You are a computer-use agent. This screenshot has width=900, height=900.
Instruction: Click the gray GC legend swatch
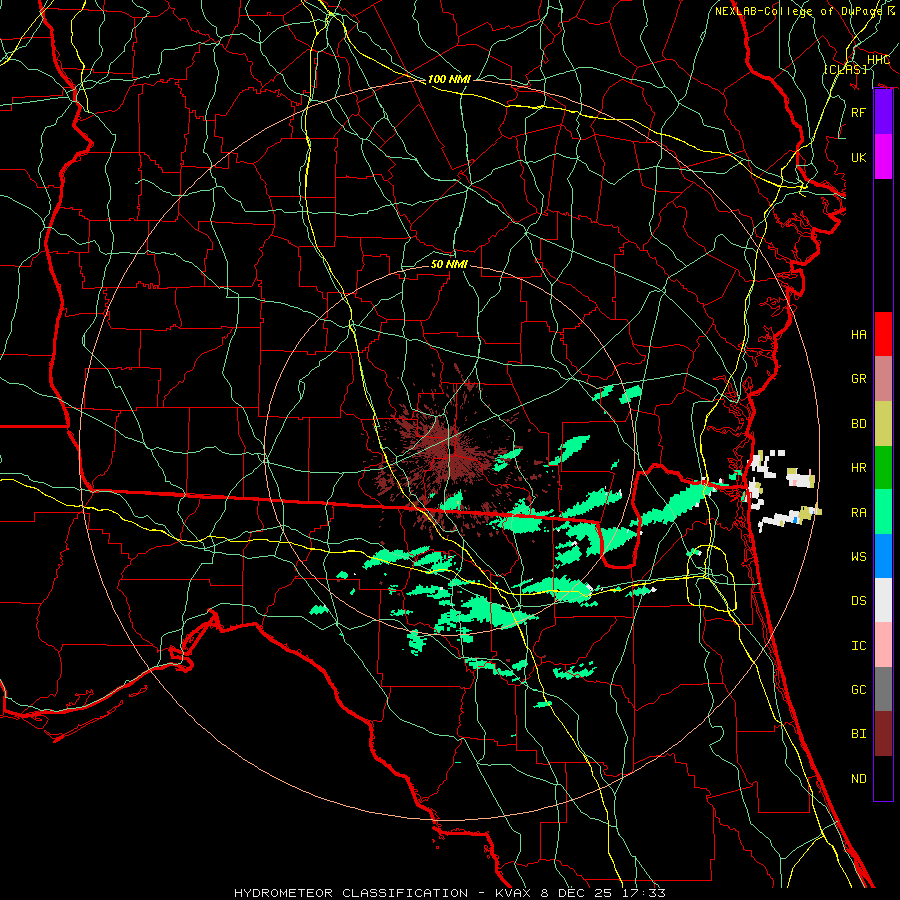[883, 689]
